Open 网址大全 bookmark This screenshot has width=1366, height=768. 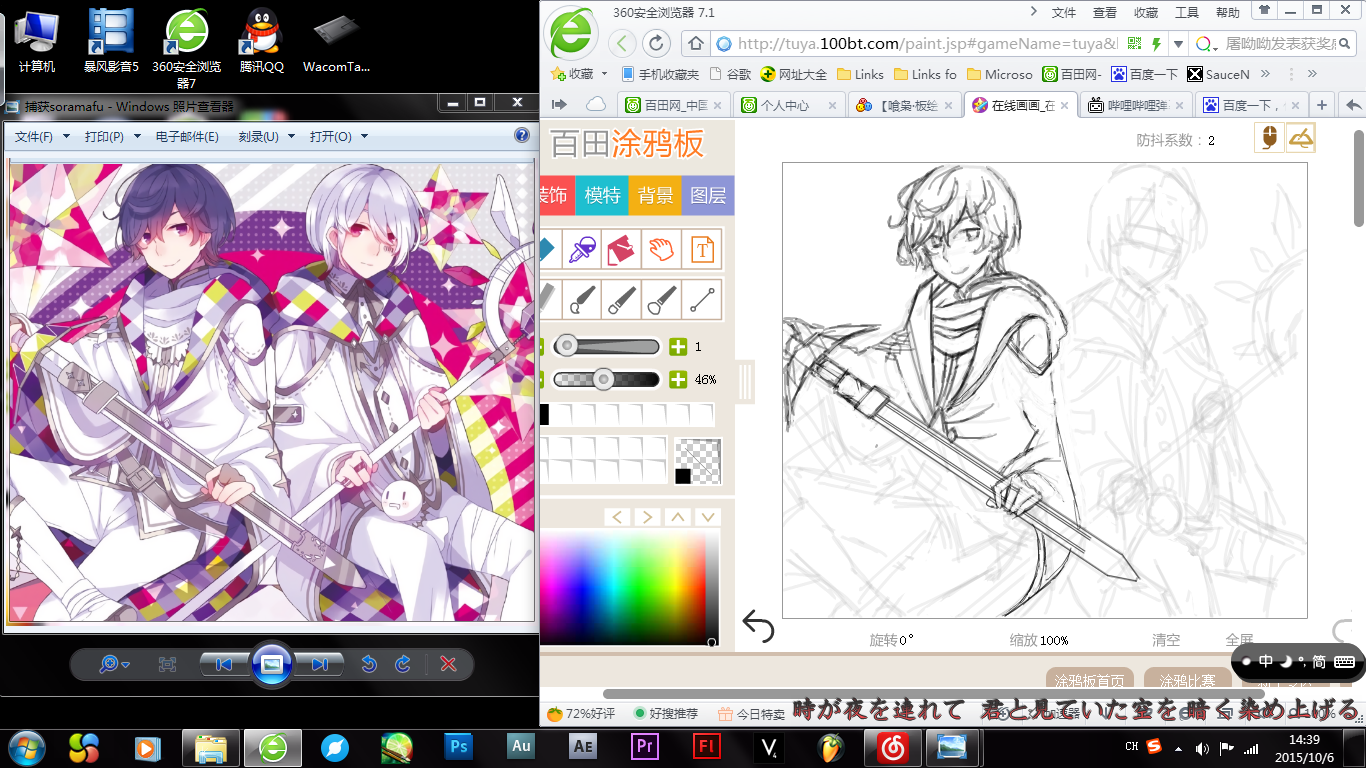click(794, 74)
